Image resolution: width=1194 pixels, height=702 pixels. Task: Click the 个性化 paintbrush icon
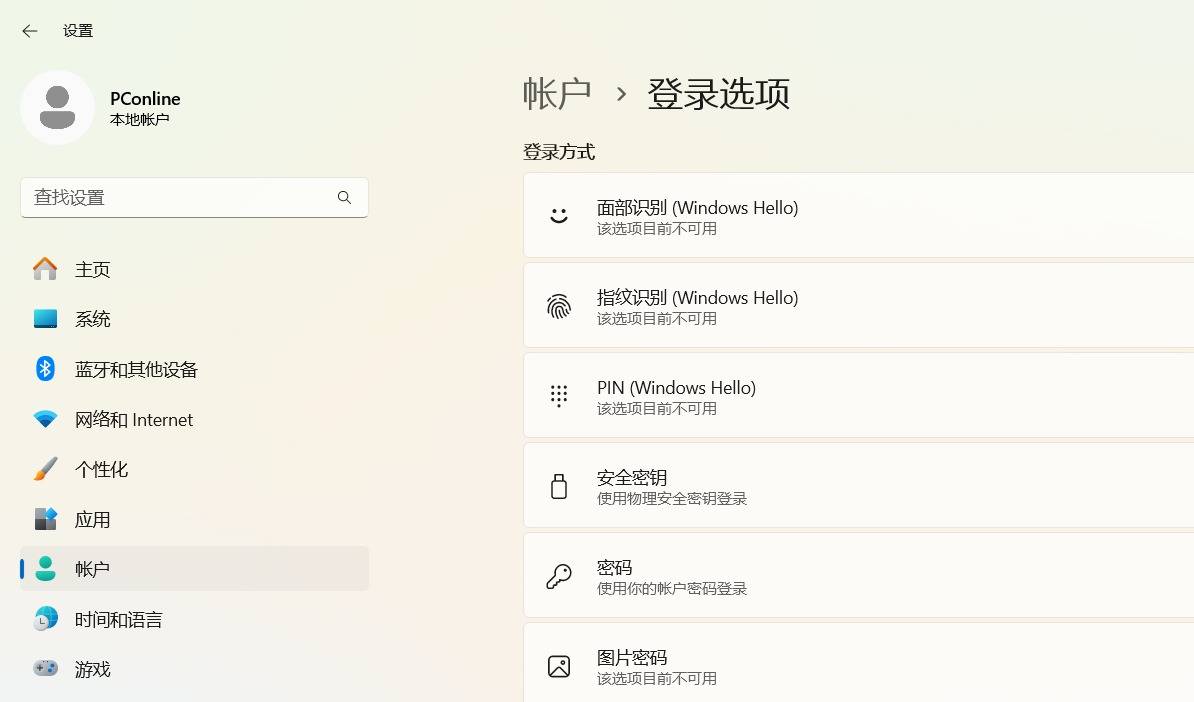click(45, 469)
